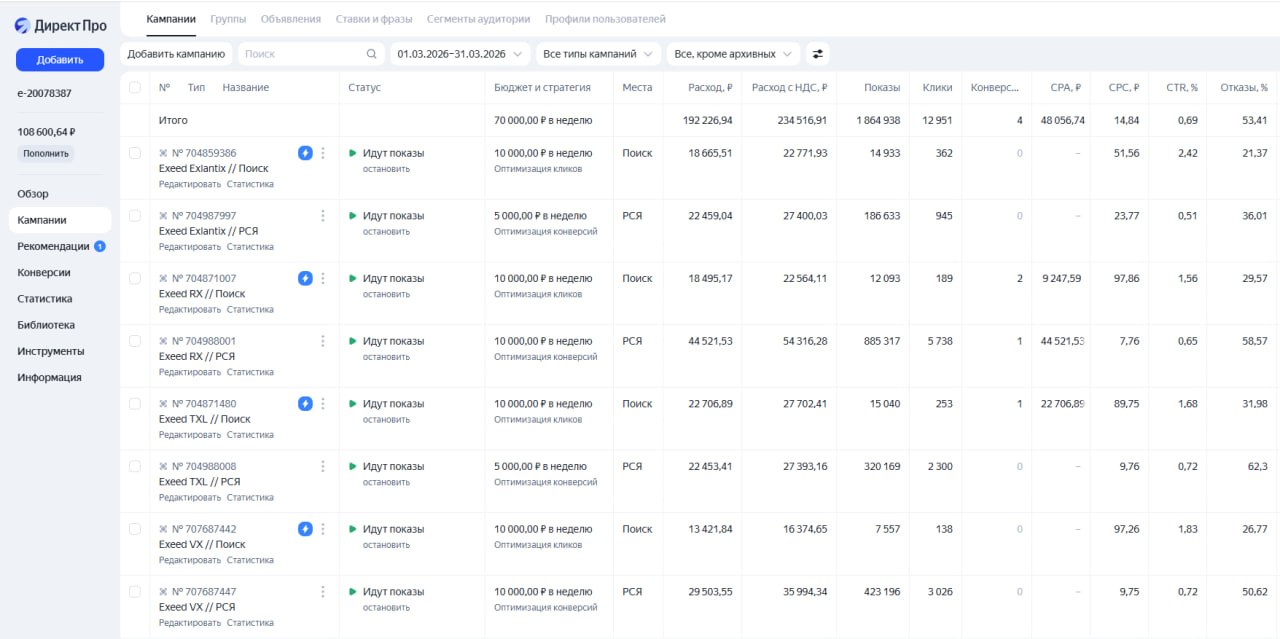Click the filter settings icon in toolbar
1280x639 pixels.
817,54
